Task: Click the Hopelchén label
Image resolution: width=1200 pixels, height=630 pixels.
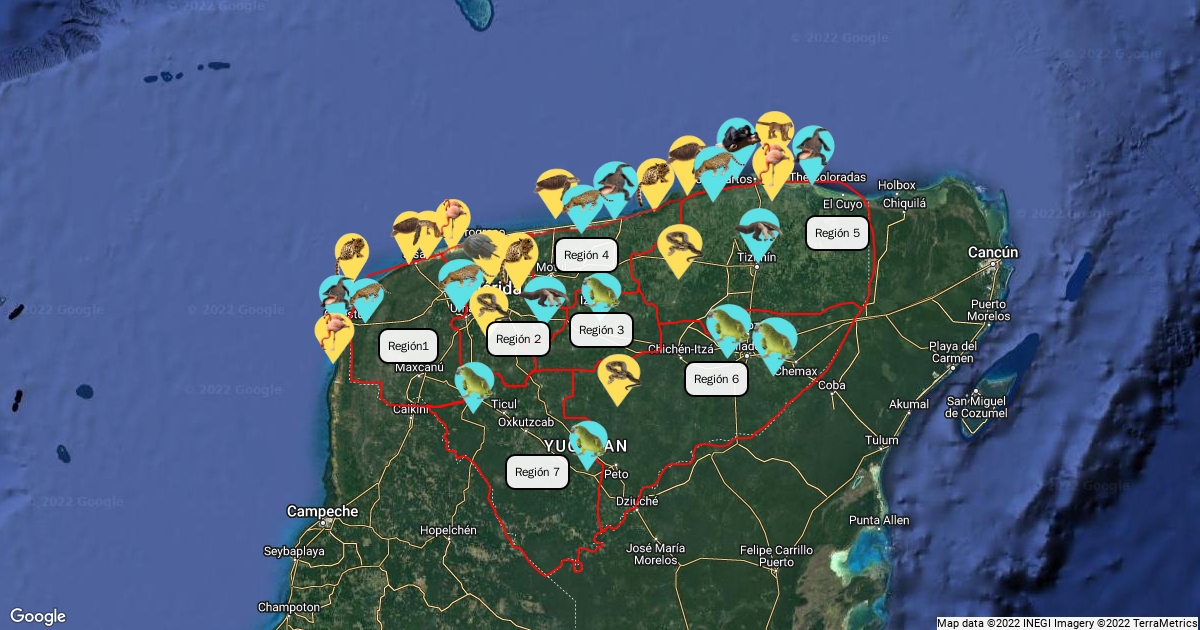Action: pos(448,530)
